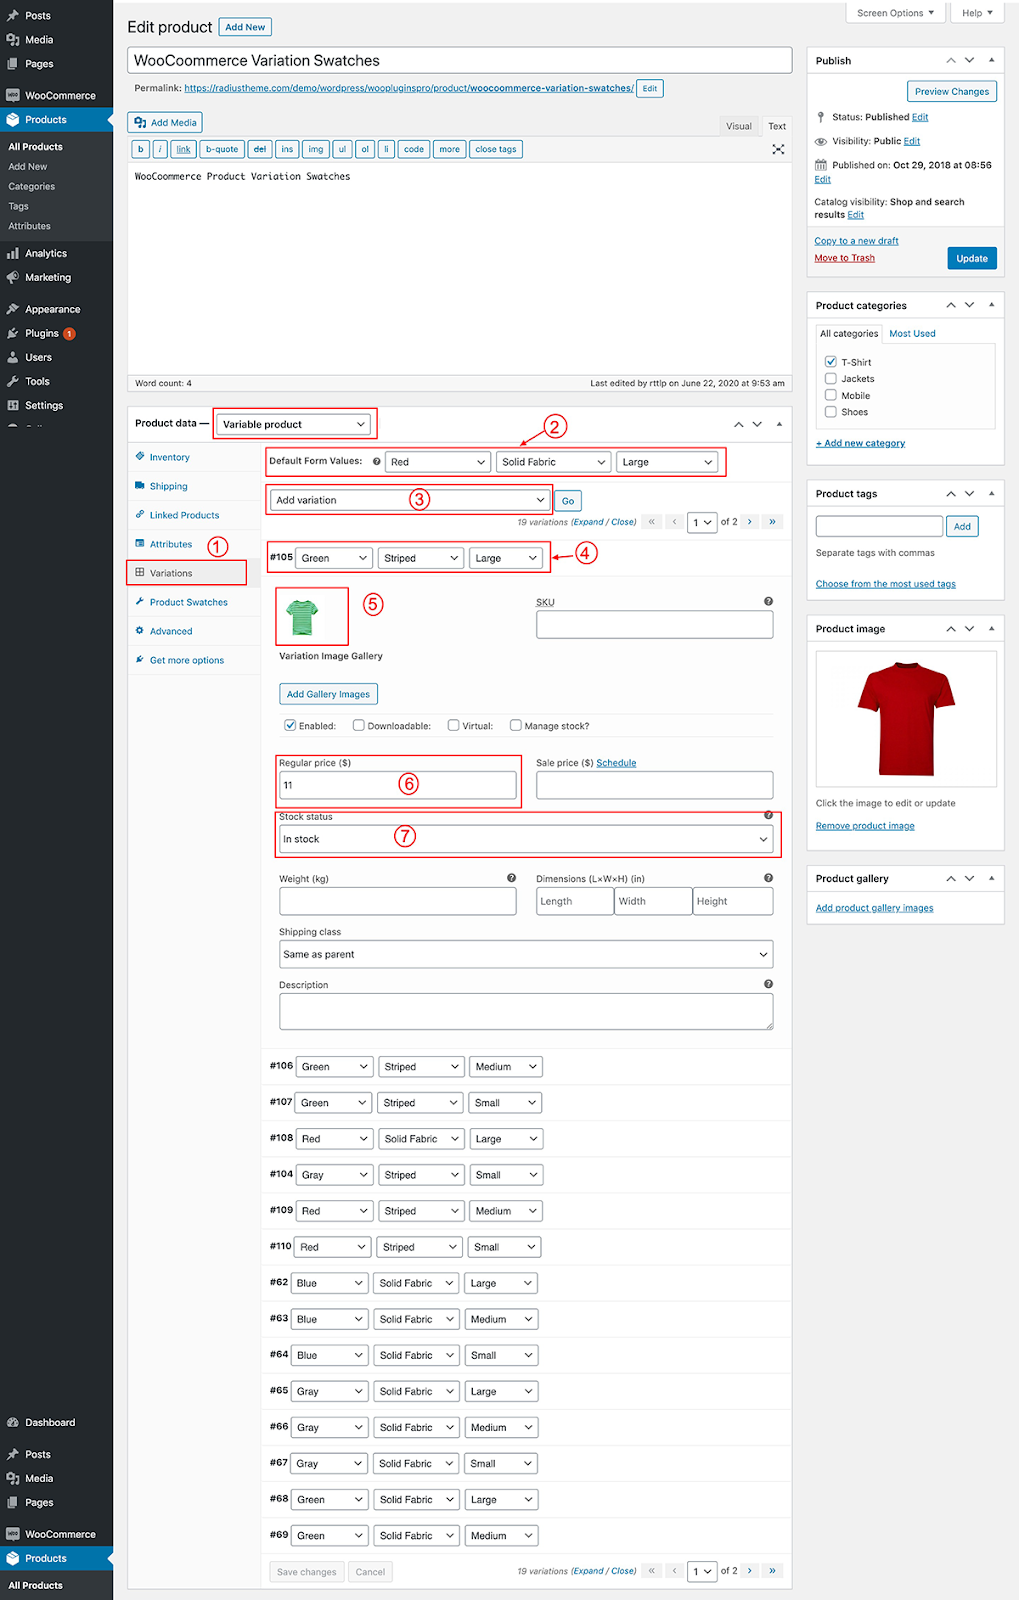This screenshot has height=1600, width=1019.
Task: Move the Product tags panel down
Action: tap(969, 494)
